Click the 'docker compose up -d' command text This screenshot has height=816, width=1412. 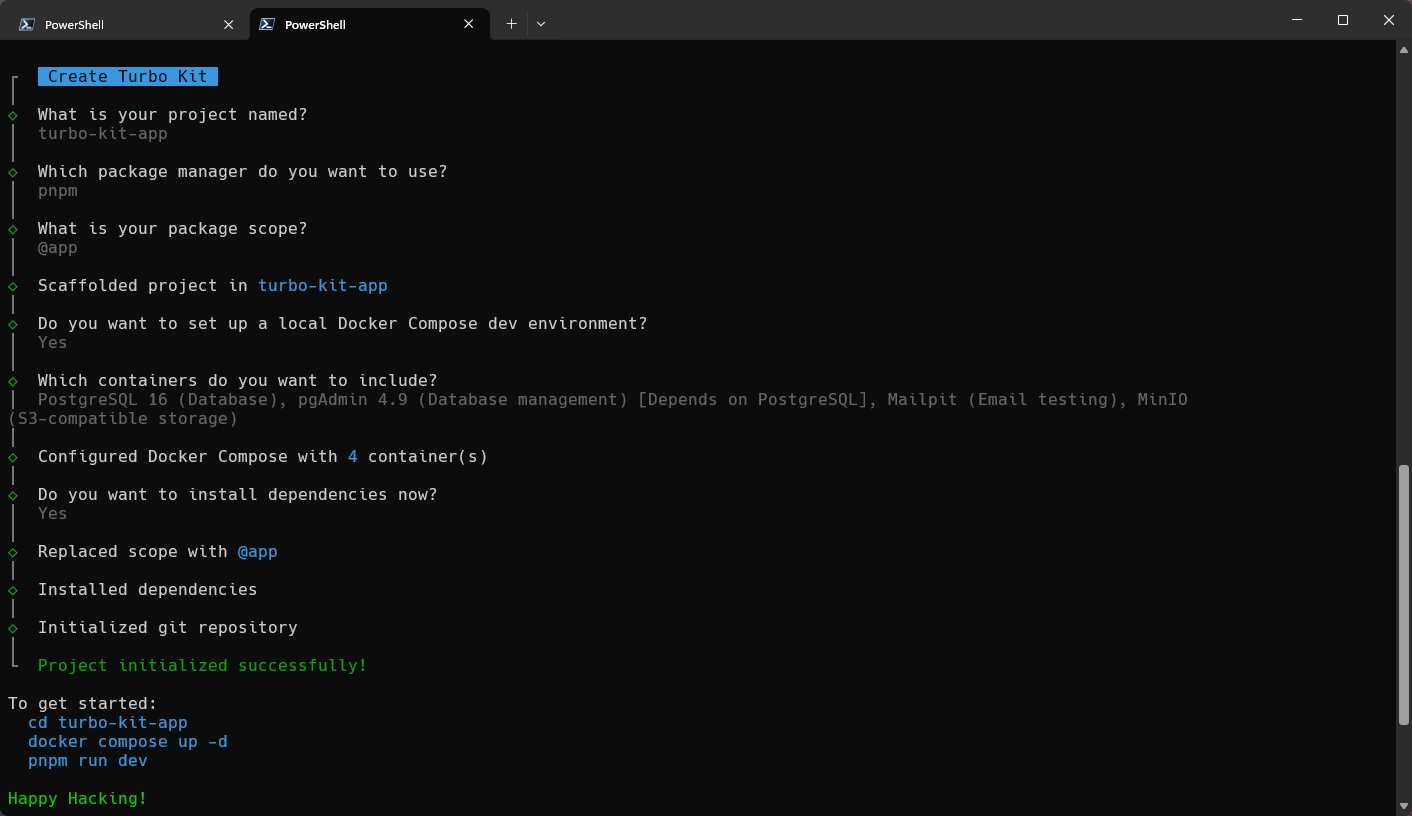[127, 742]
